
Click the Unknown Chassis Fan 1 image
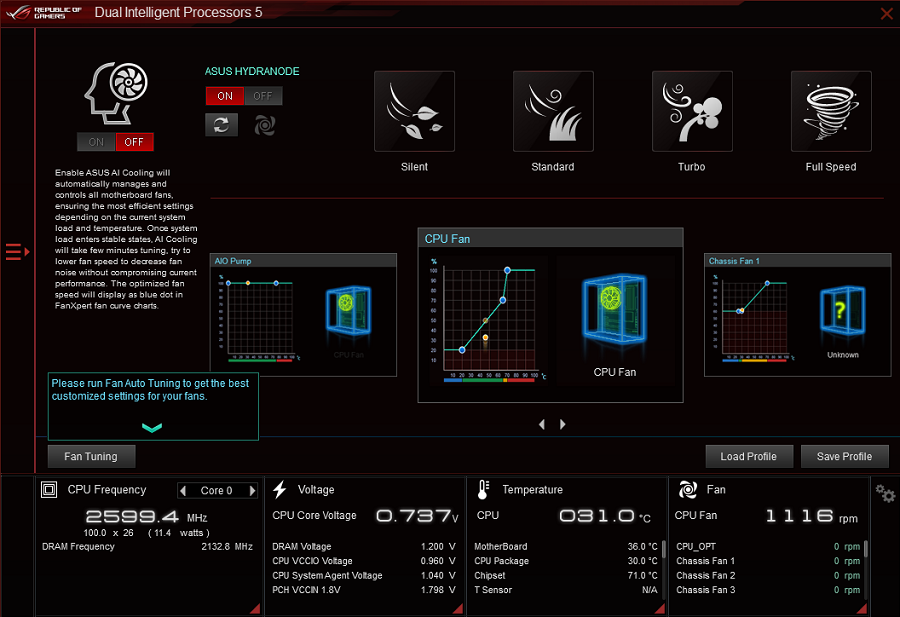pyautogui.click(x=843, y=310)
